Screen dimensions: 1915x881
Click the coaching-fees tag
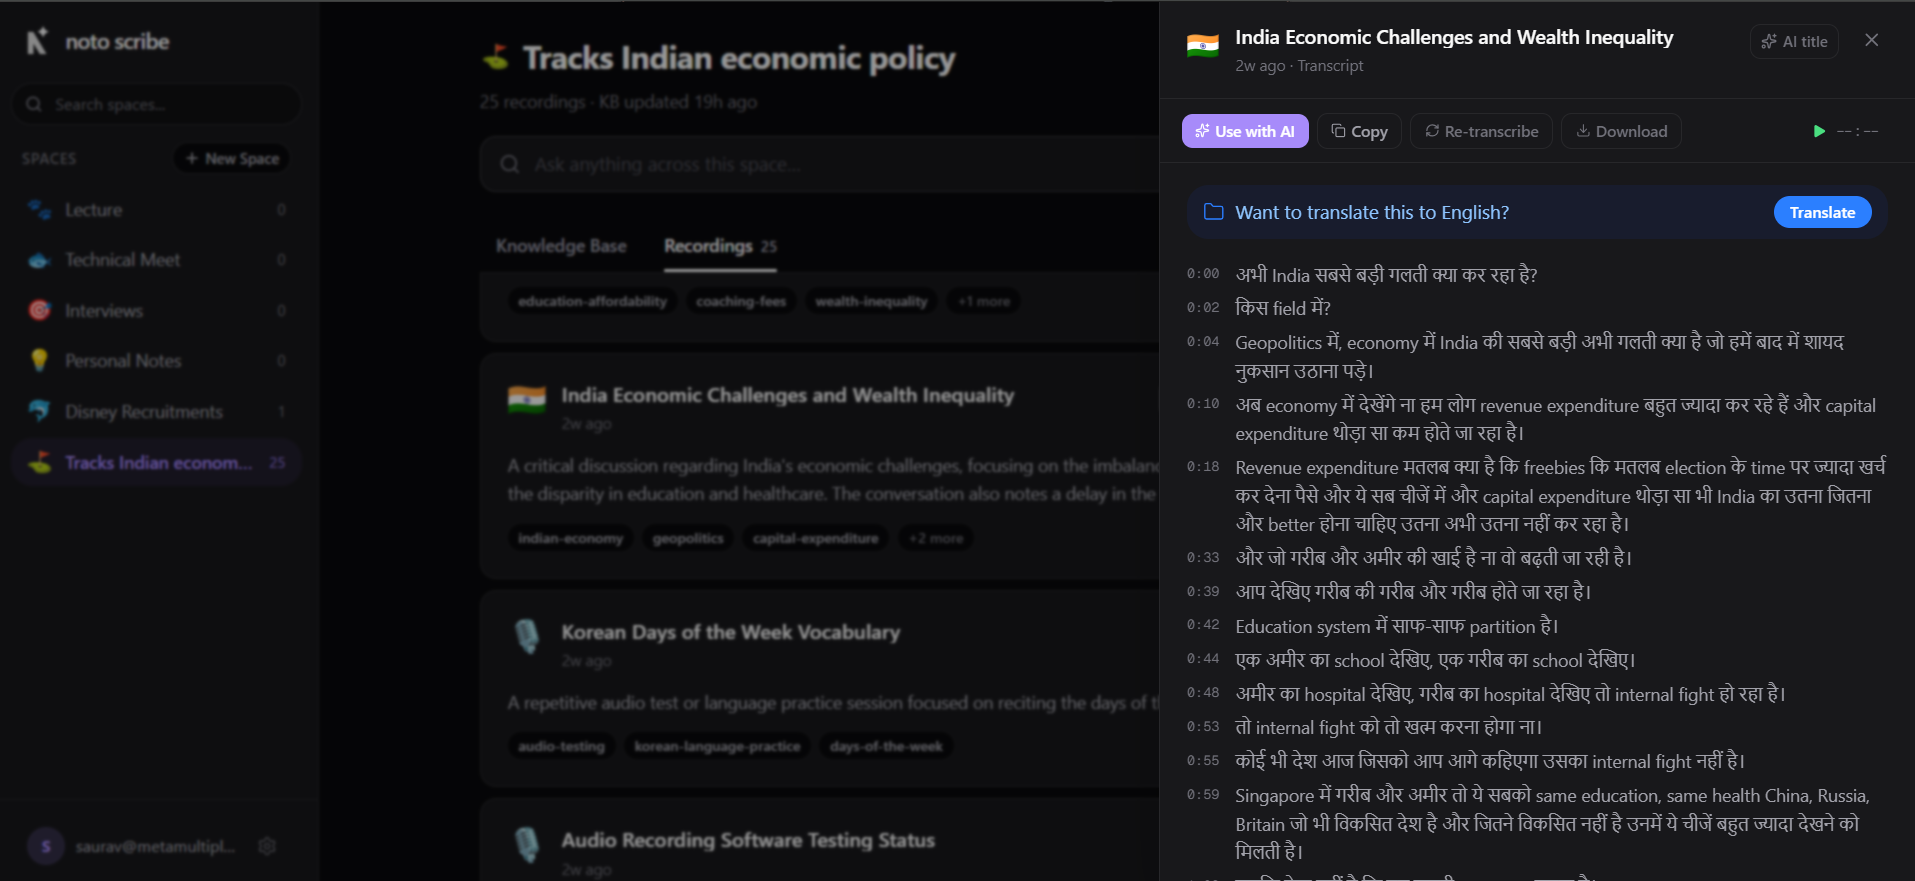click(741, 301)
